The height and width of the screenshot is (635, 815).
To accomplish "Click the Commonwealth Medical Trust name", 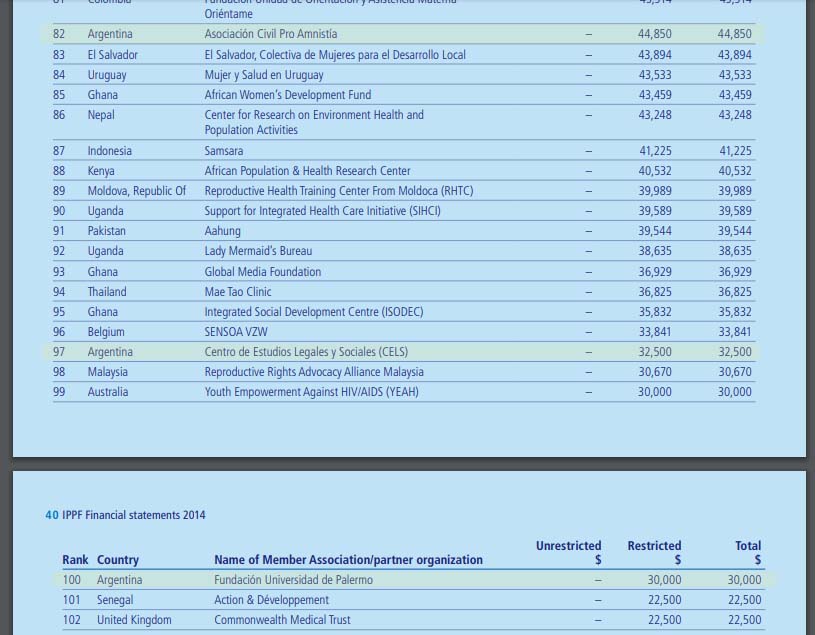I will pyautogui.click(x=282, y=620).
